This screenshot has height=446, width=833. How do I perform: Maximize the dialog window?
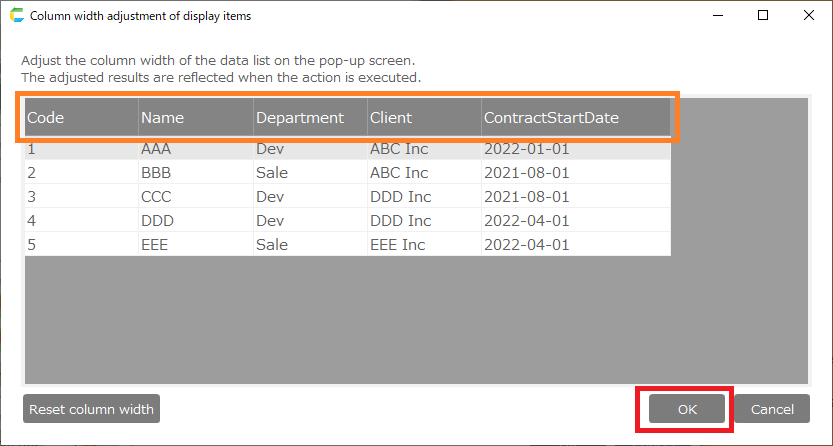[x=763, y=16]
